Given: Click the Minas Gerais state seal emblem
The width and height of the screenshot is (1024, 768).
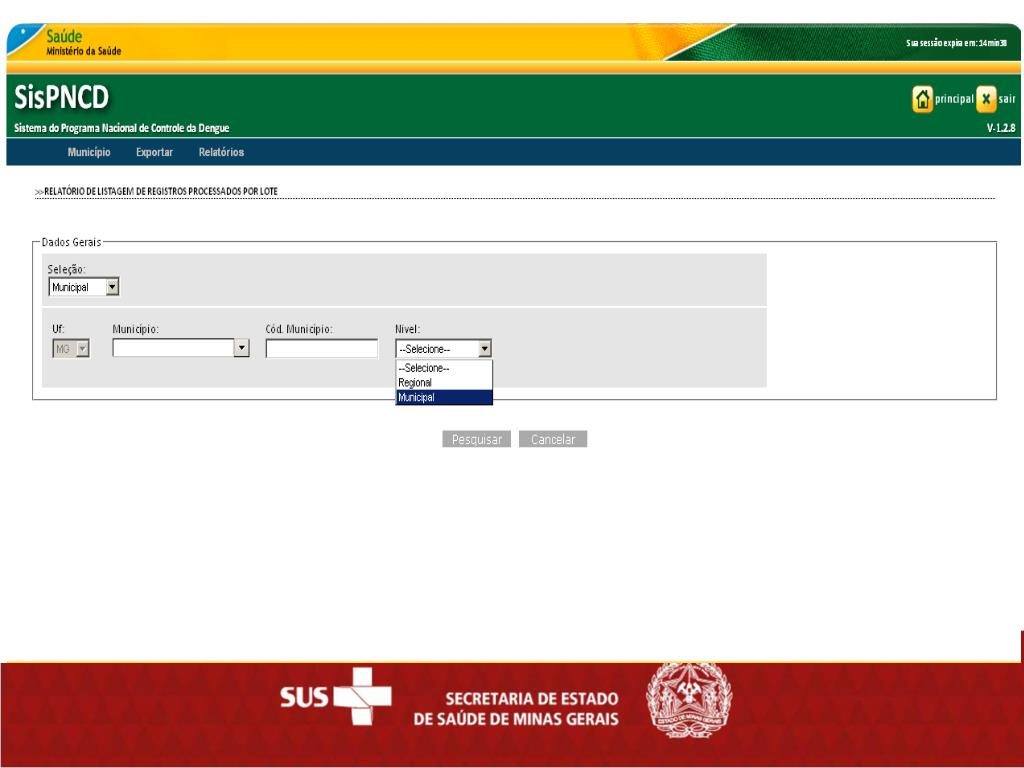Looking at the screenshot, I should [x=689, y=700].
